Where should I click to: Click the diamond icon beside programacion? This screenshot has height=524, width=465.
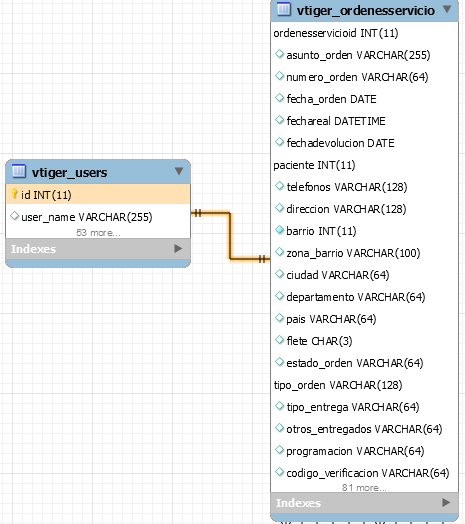(x=279, y=450)
